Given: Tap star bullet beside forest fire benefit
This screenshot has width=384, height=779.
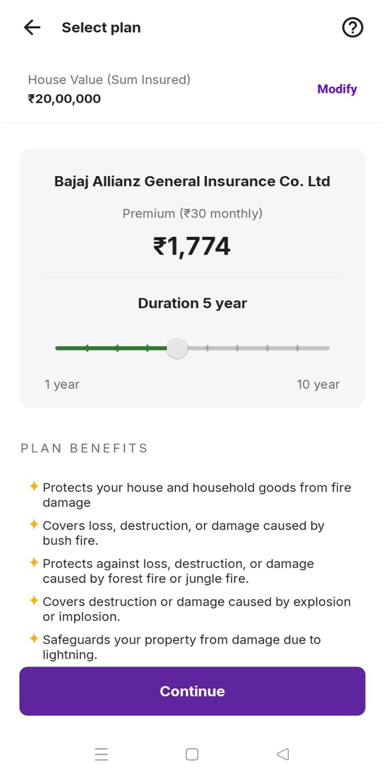Looking at the screenshot, I should pos(34,562).
